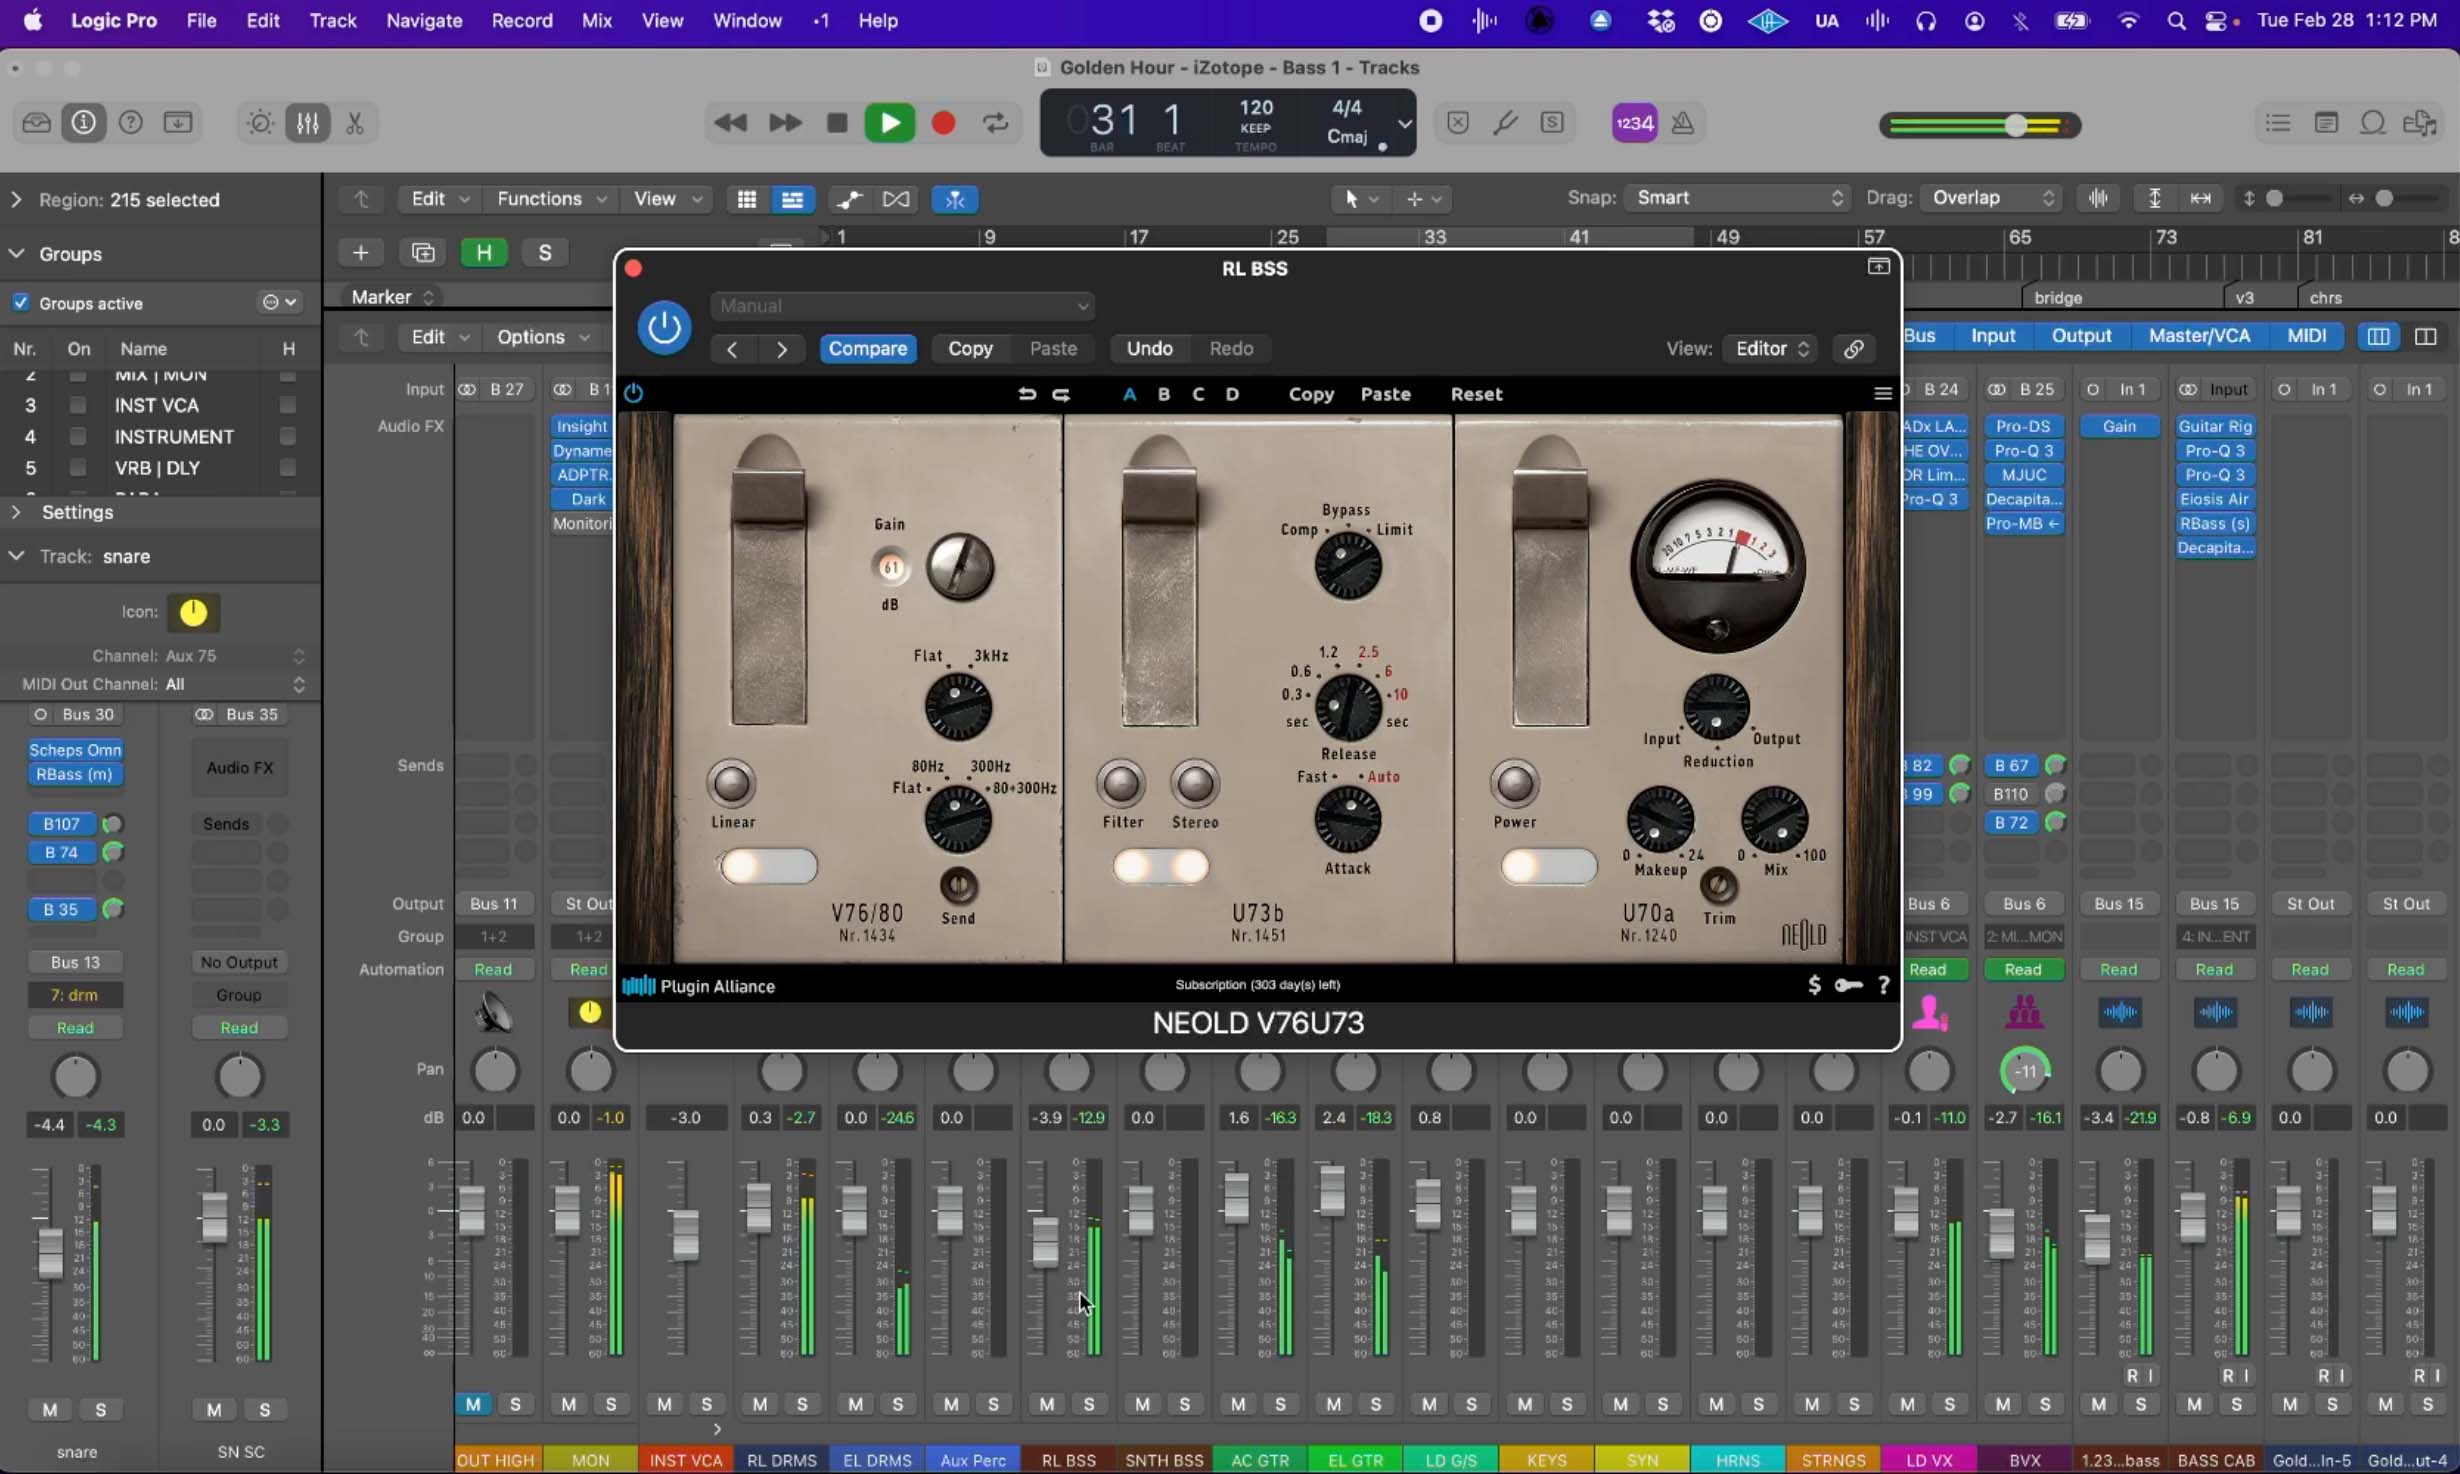
Task: Switch mixer filter to MIDI
Action: click(2306, 336)
